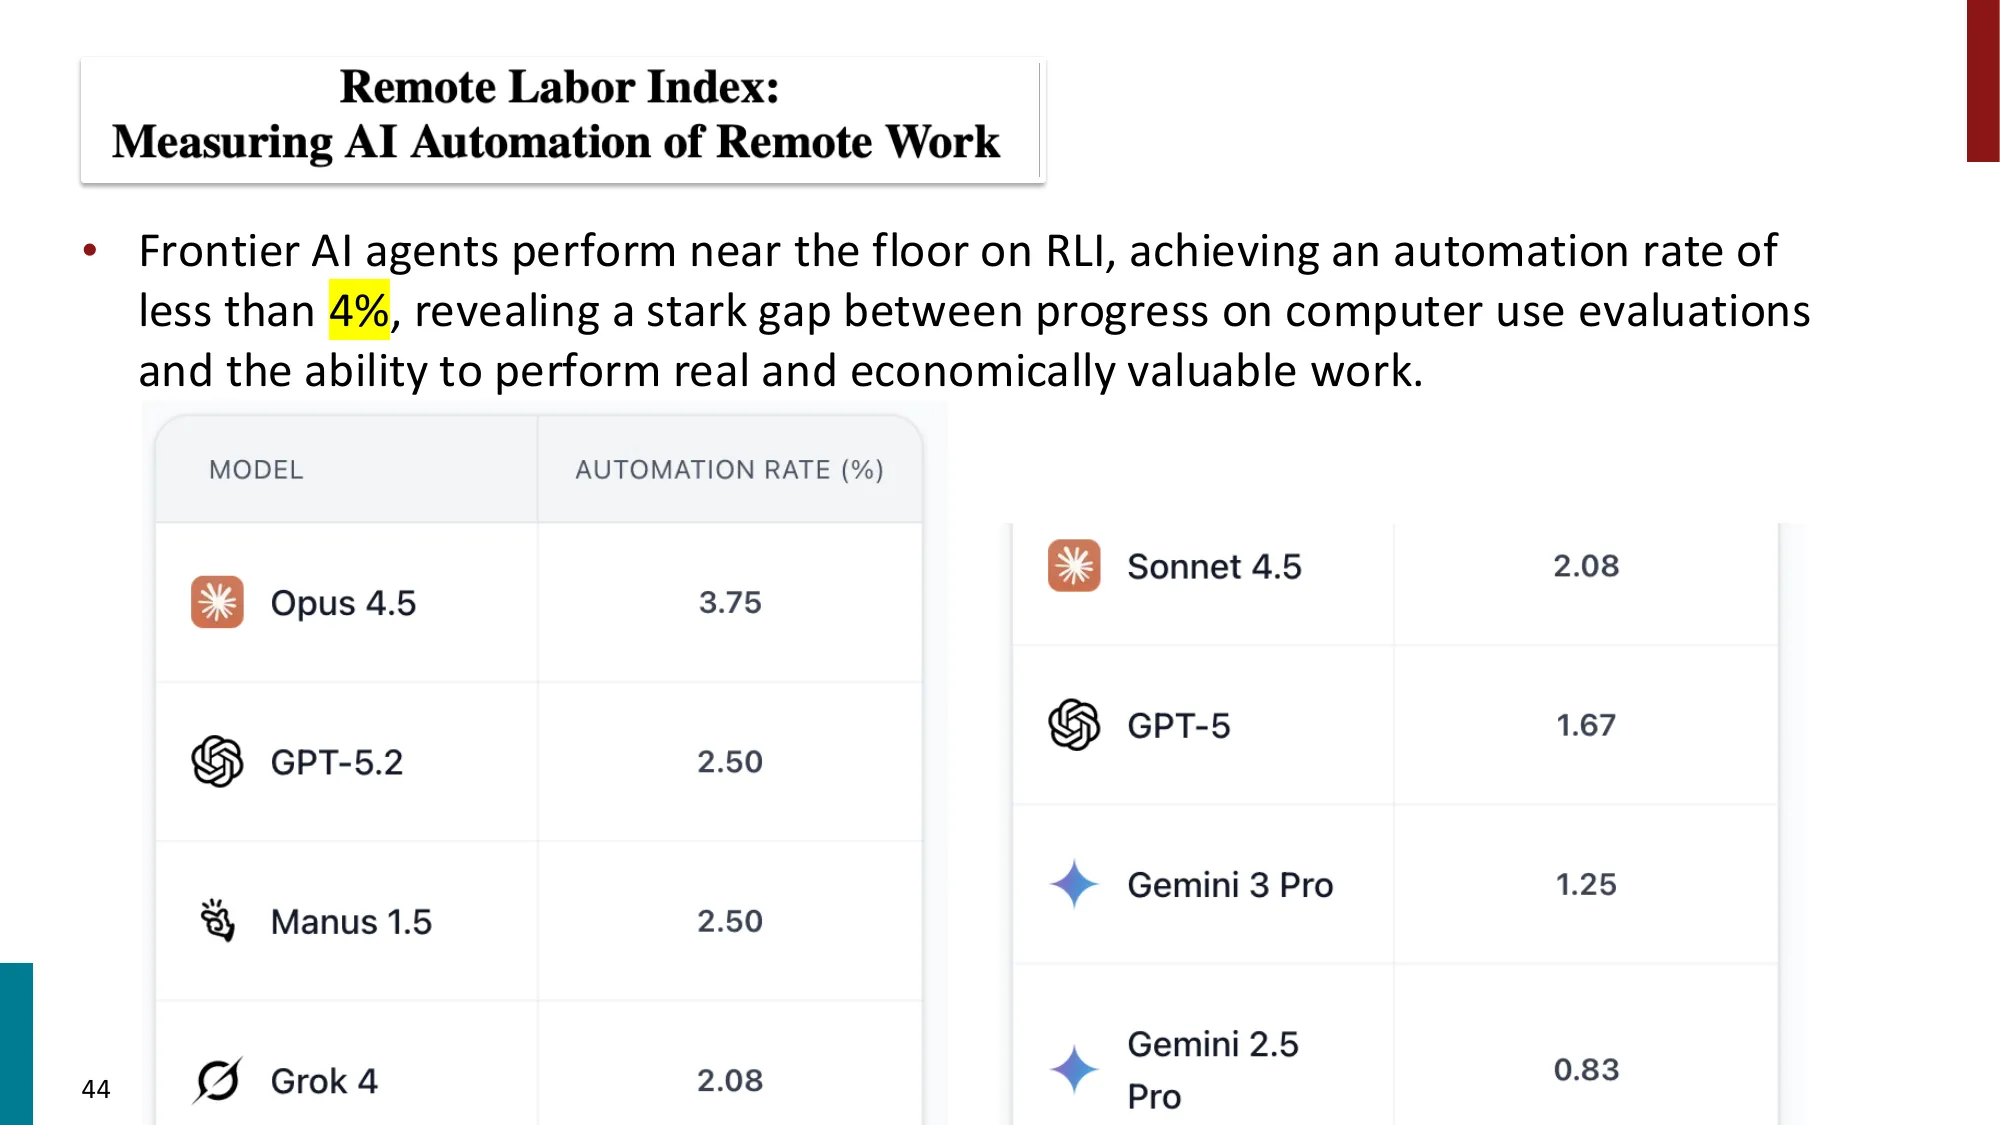Click the Sonnet 4.5 model icon
Viewport: 2000px width, 1125px height.
click(1074, 566)
